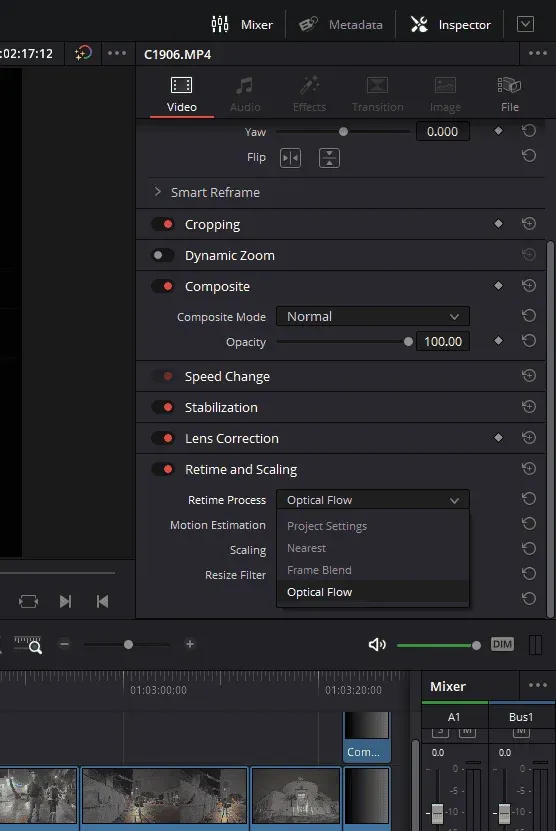Mute audio with the speaker icon
The width and height of the screenshot is (556, 831).
[x=377, y=644]
